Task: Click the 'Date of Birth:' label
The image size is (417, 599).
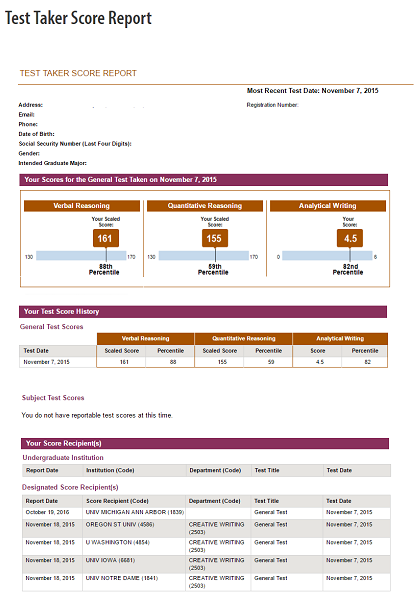Action: coord(36,134)
